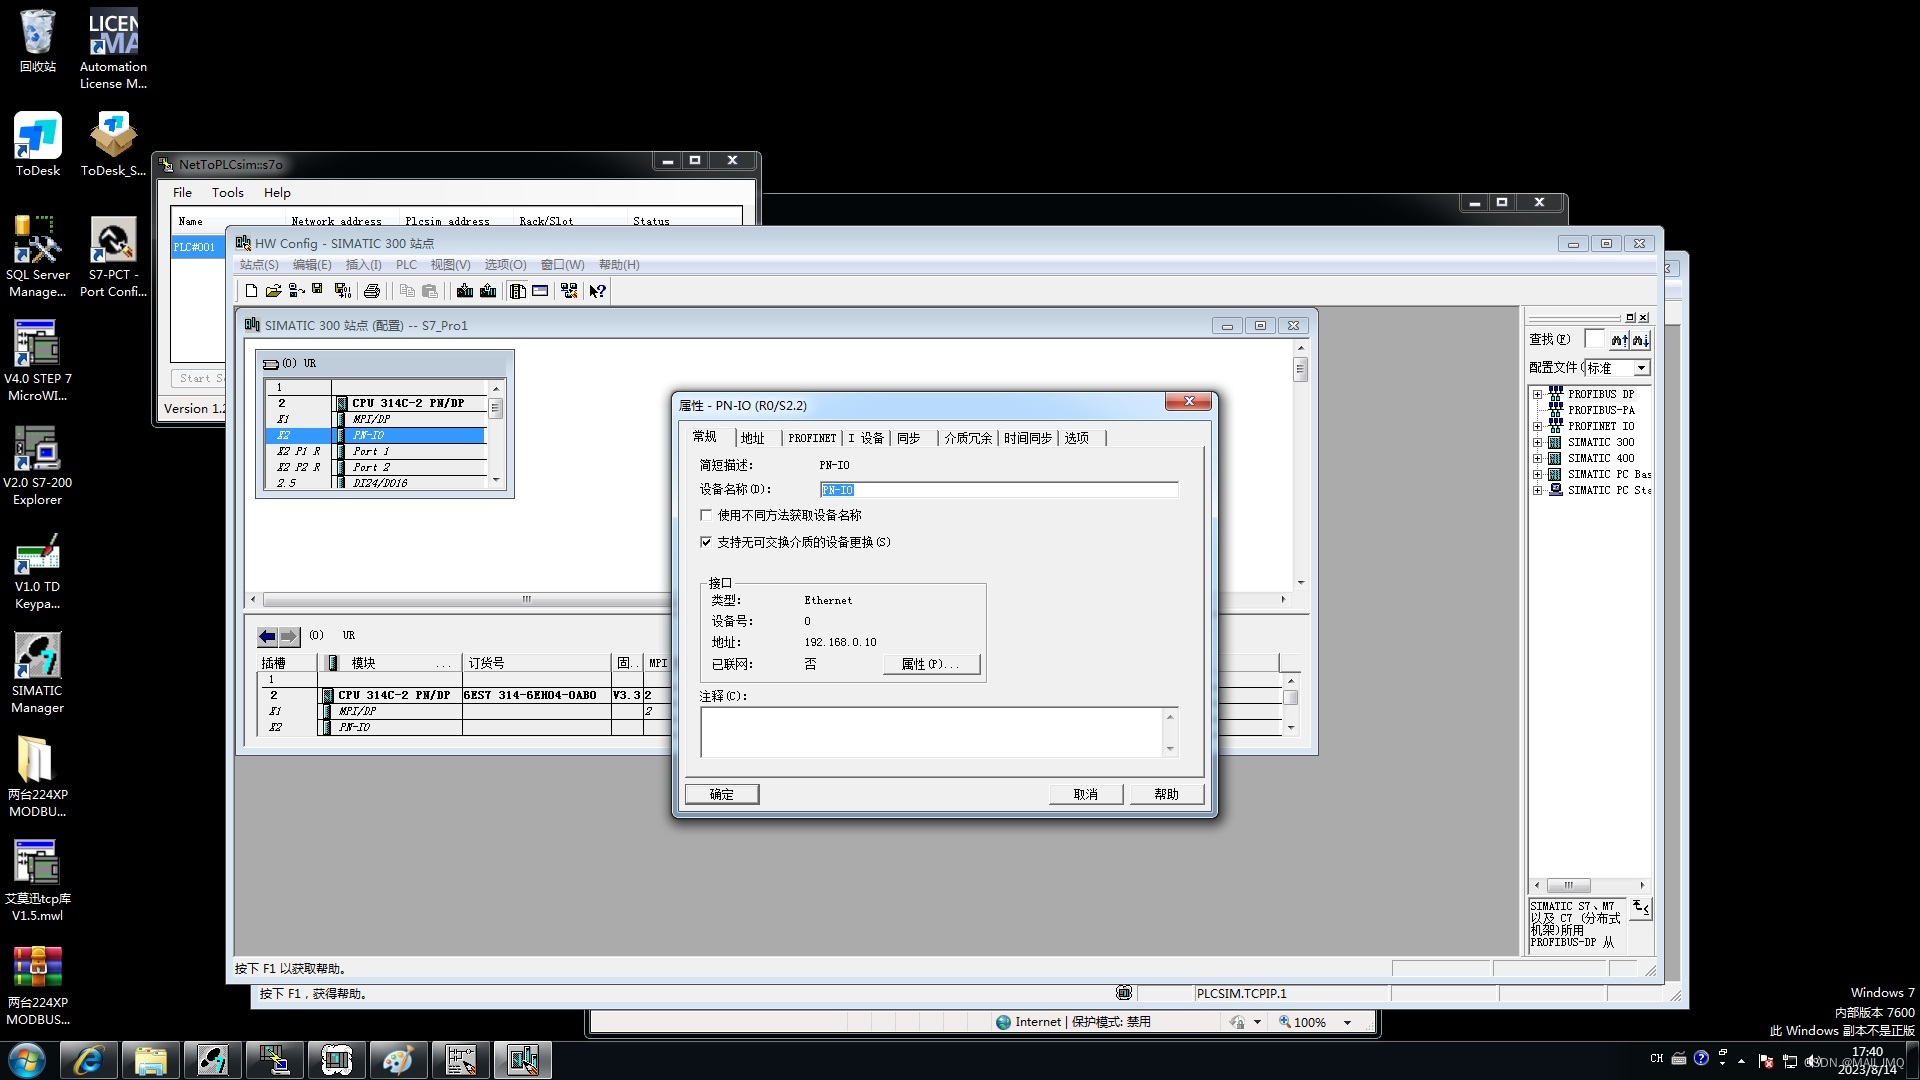Toggle the hardware catalog toolbar icon
The height and width of the screenshot is (1080, 1920).
[517, 291]
